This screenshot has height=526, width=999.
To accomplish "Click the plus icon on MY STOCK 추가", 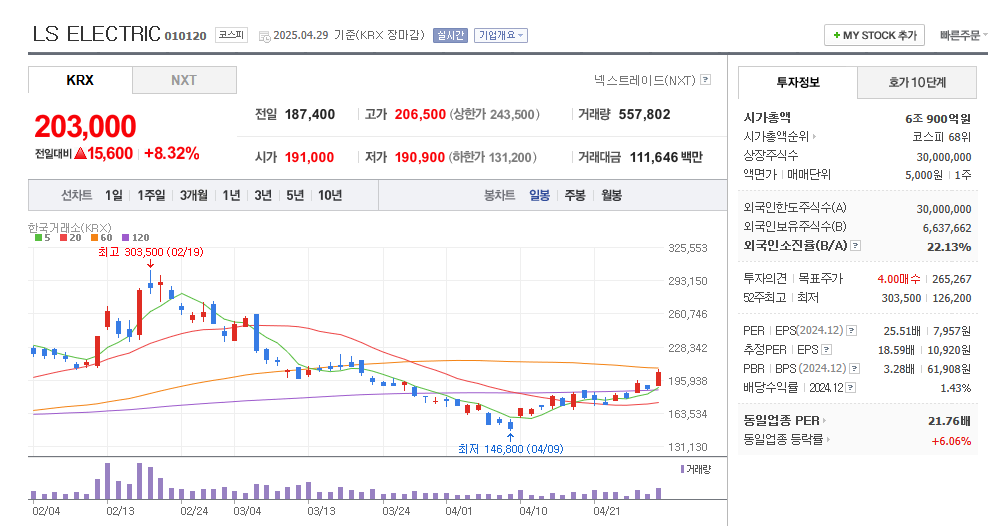I will pyautogui.click(x=837, y=36).
